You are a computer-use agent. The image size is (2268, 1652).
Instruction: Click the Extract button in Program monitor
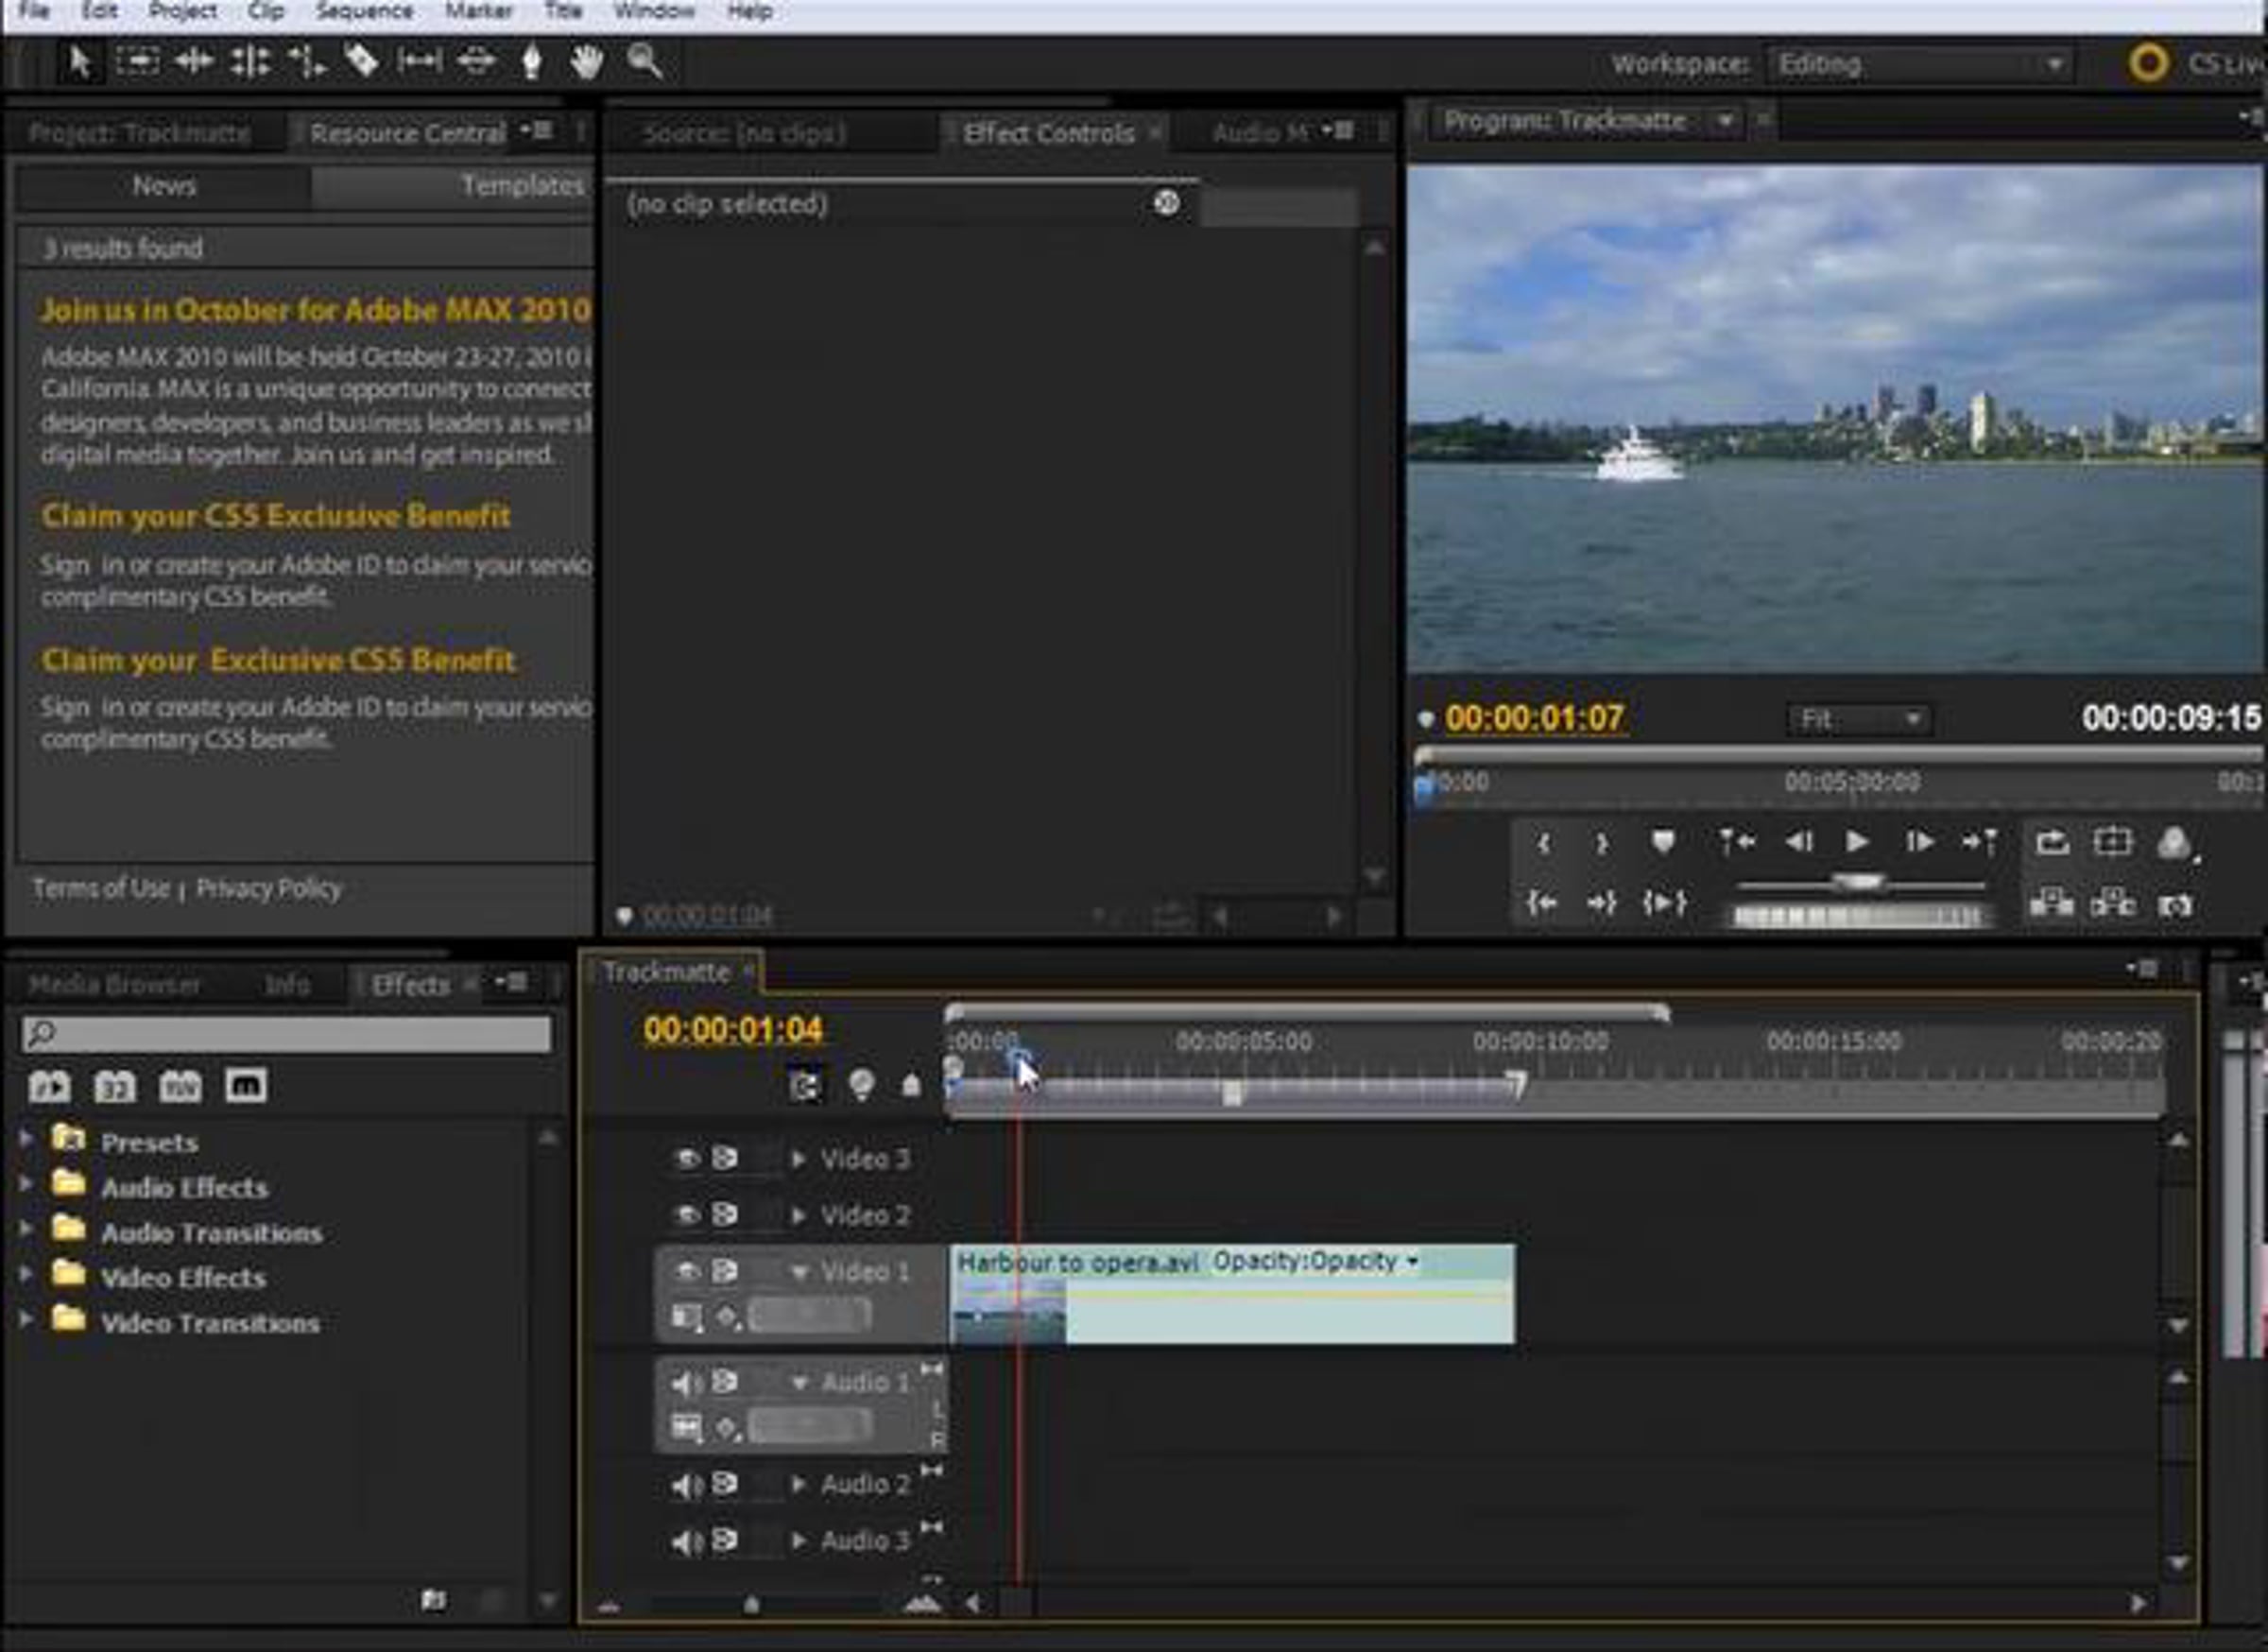2112,903
